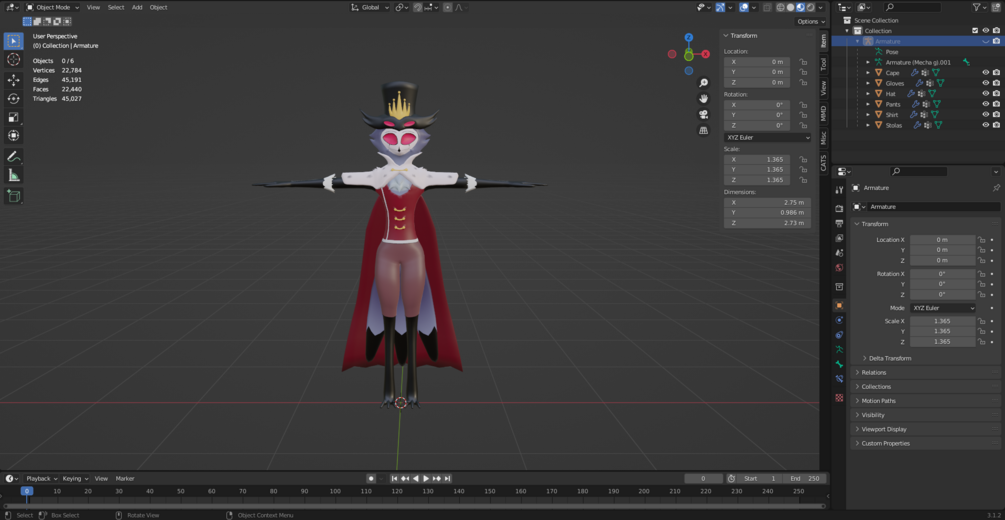1005x520 pixels.
Task: Expand the Hat object in outliner
Action: [868, 94]
